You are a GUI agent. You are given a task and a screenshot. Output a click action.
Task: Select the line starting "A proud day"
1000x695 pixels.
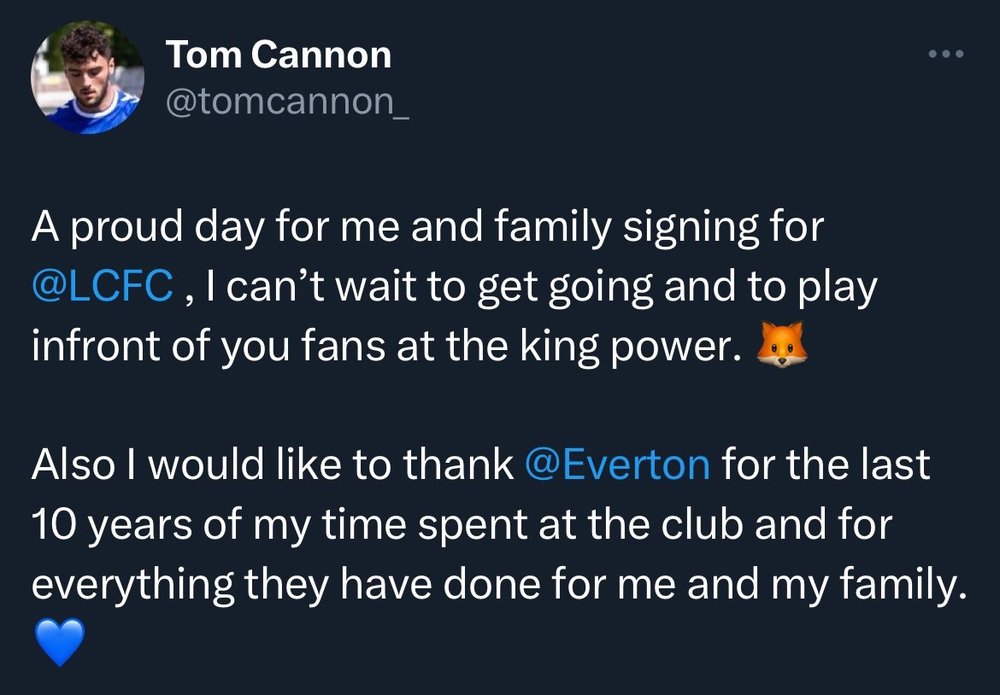coord(427,228)
